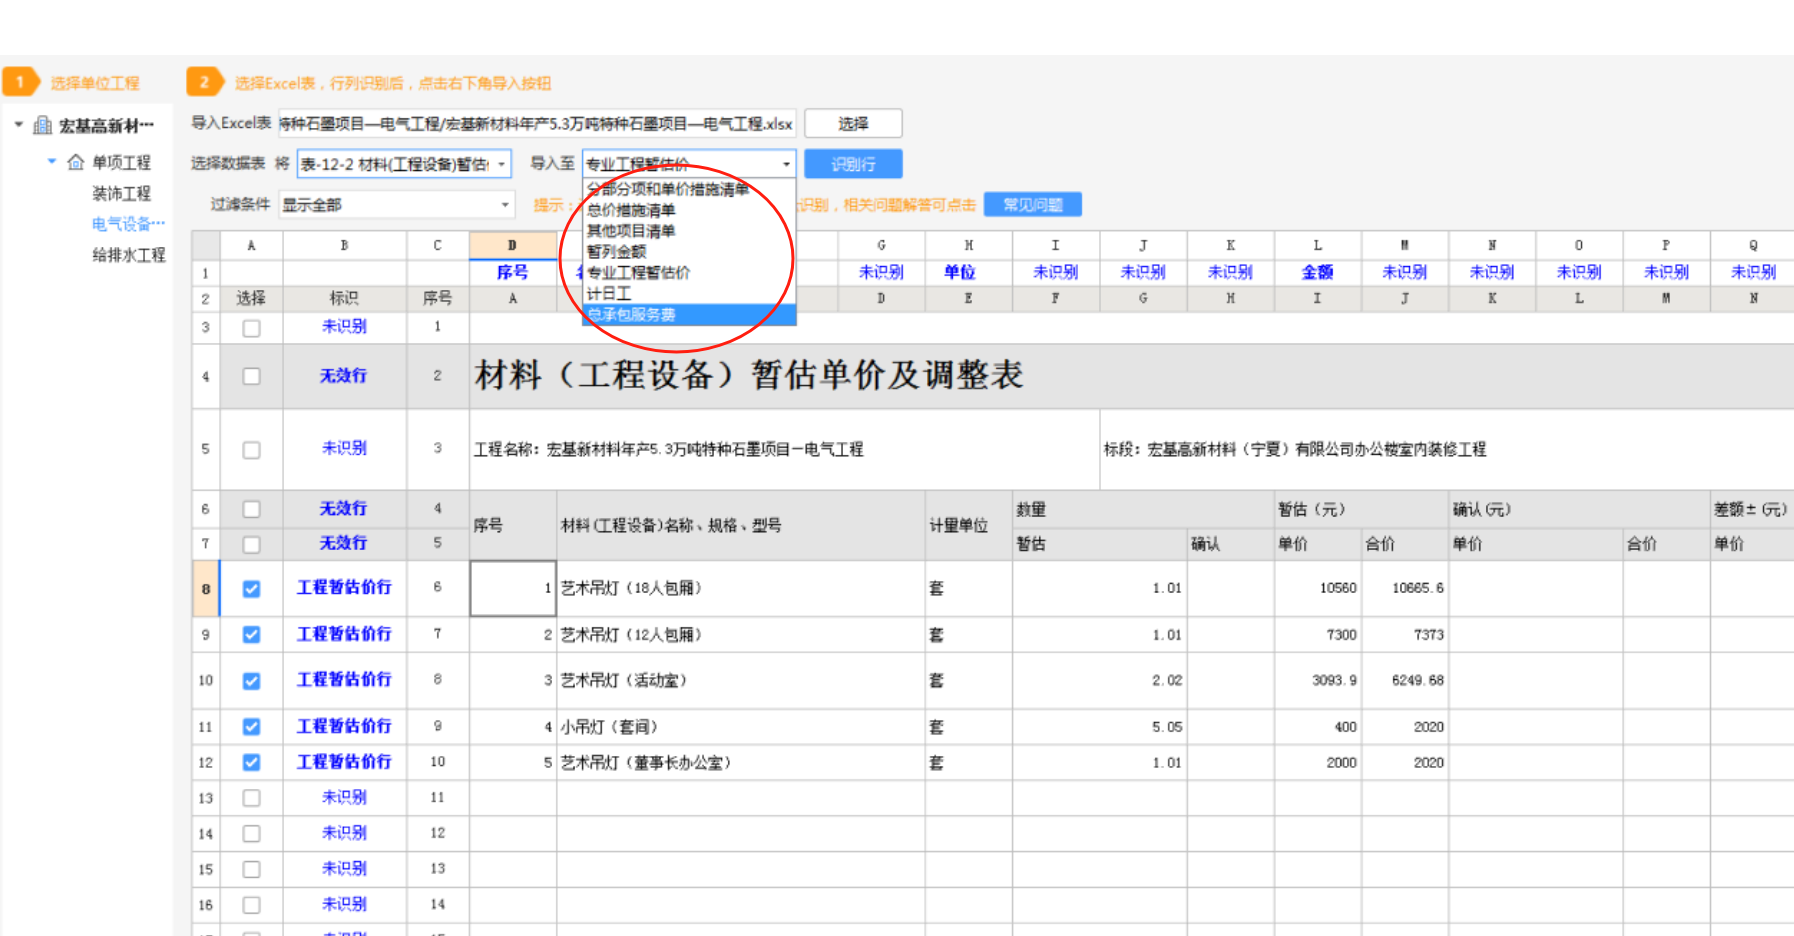Click the total value 6249.68

tap(1418, 680)
